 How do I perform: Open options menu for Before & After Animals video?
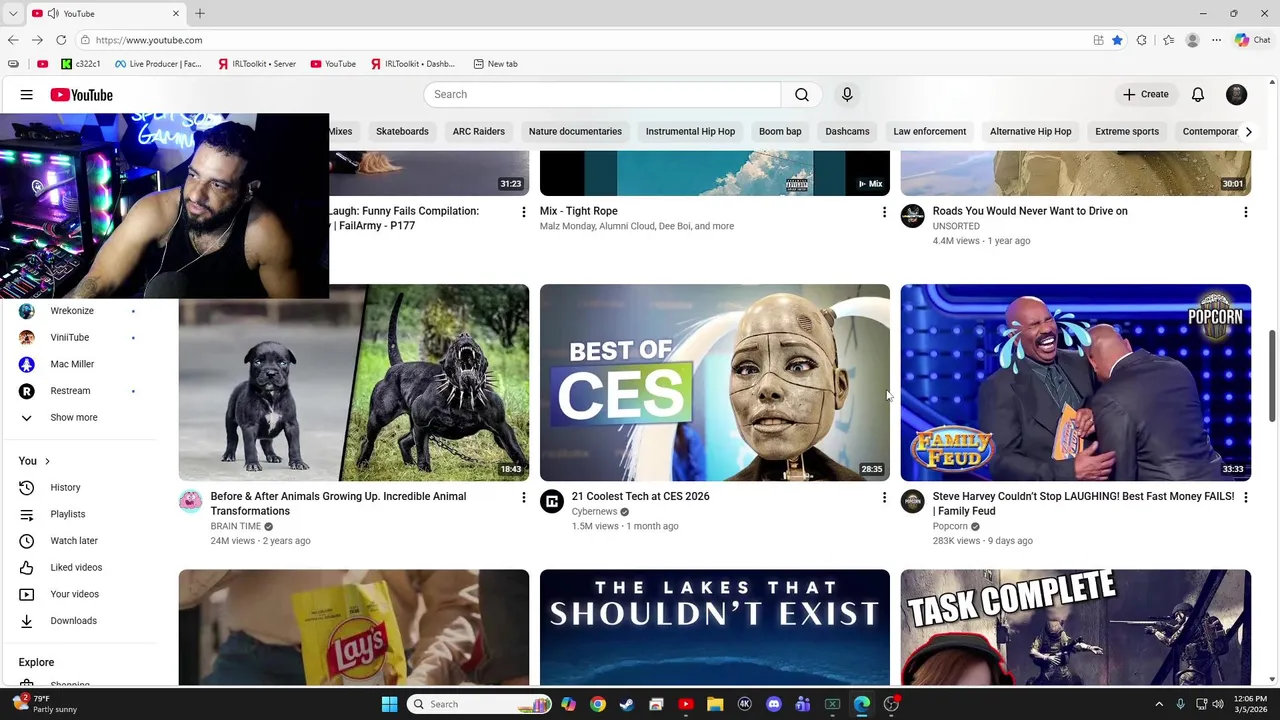pyautogui.click(x=523, y=497)
